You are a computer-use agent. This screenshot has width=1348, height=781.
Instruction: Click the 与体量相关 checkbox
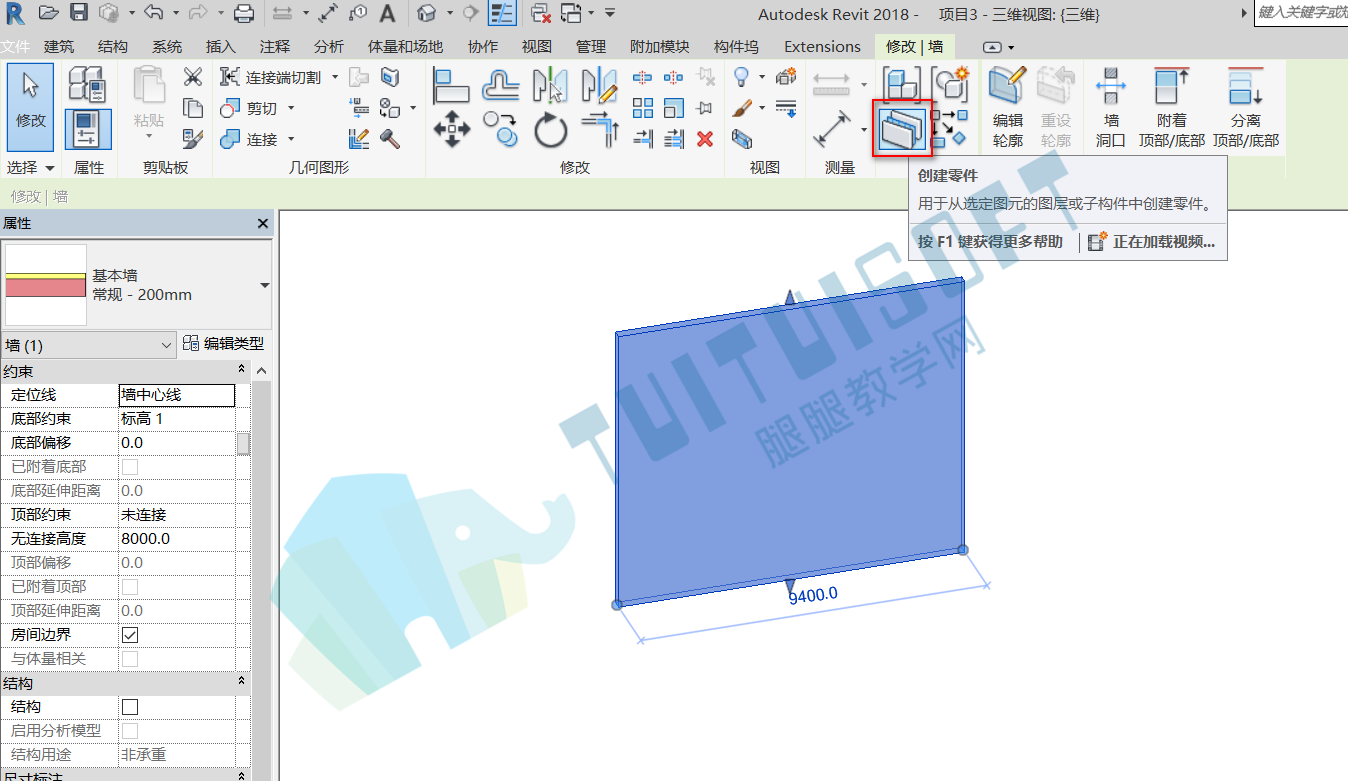click(x=130, y=659)
